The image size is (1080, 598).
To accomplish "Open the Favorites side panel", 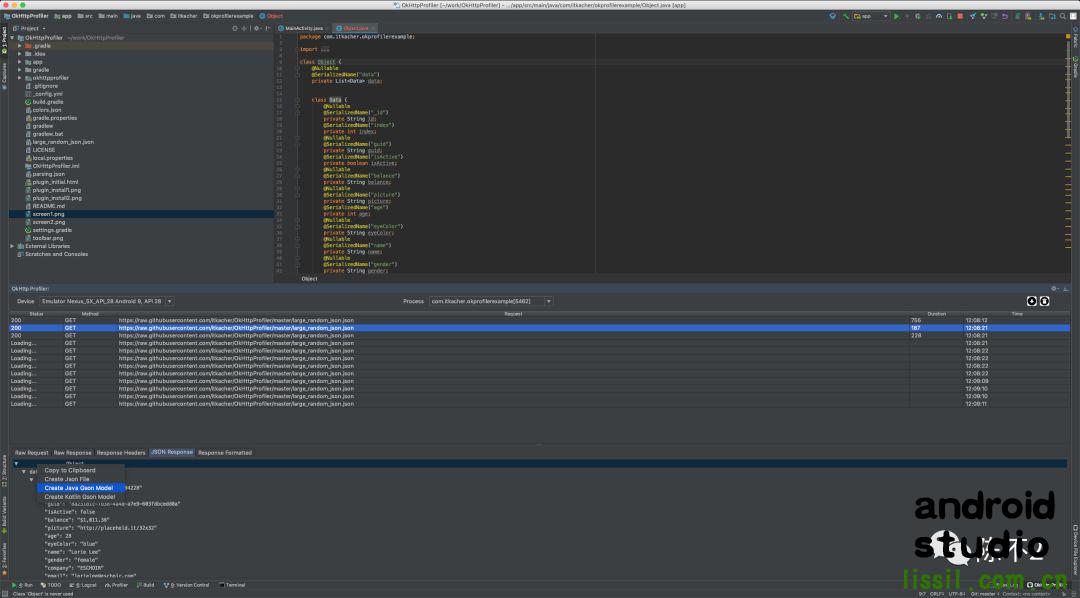I will point(3,558).
